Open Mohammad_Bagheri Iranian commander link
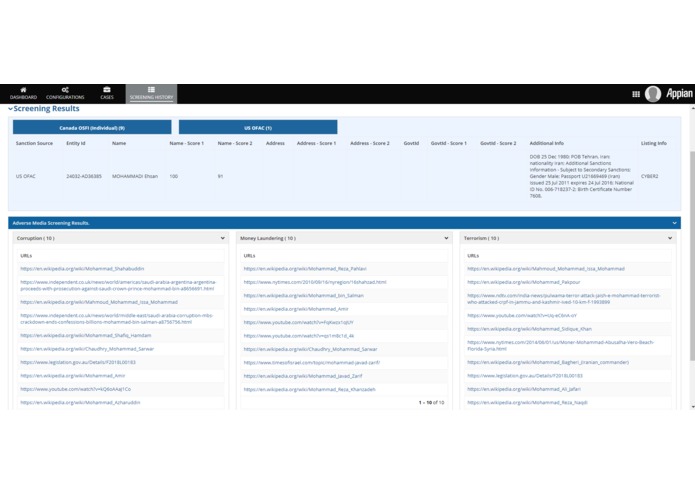Screen dimensions: 695x494 click(548, 362)
